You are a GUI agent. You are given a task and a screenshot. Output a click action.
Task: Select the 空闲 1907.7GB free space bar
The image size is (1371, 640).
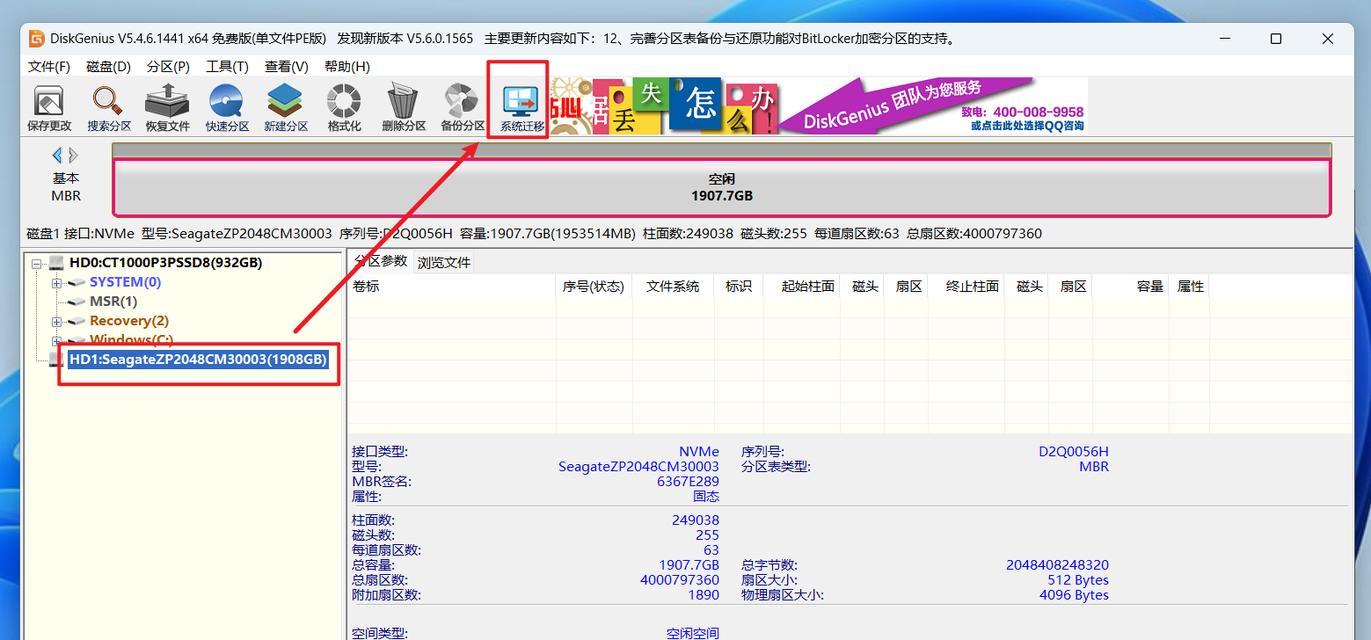[x=721, y=187]
